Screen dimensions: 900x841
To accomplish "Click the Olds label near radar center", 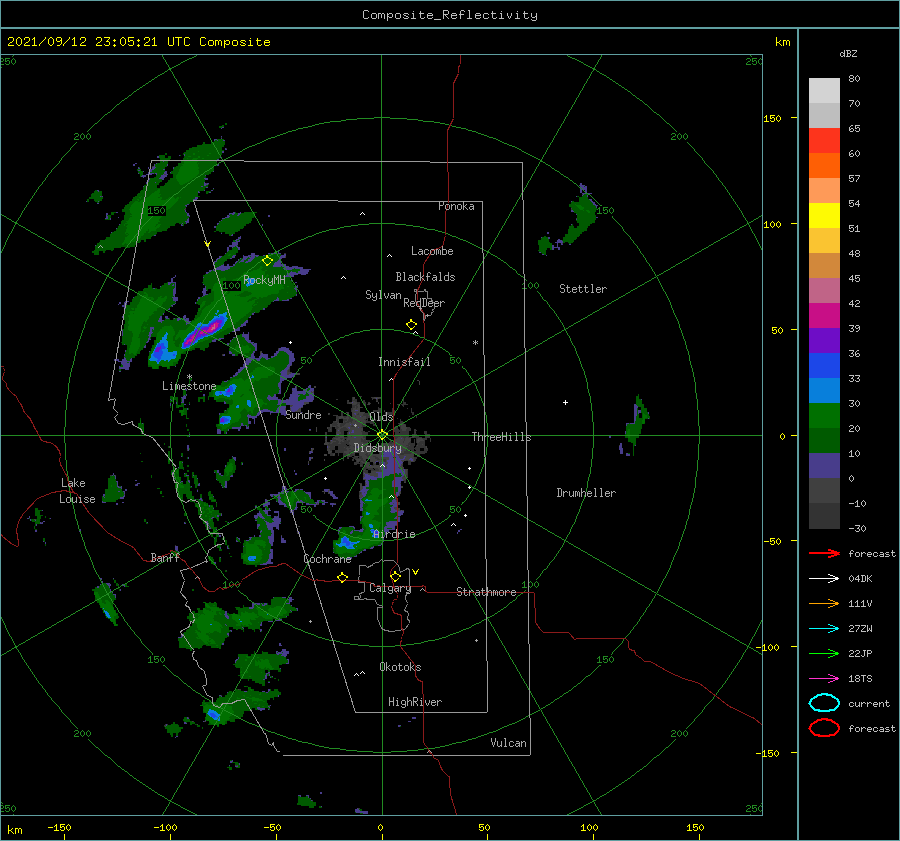I will pos(381,416).
